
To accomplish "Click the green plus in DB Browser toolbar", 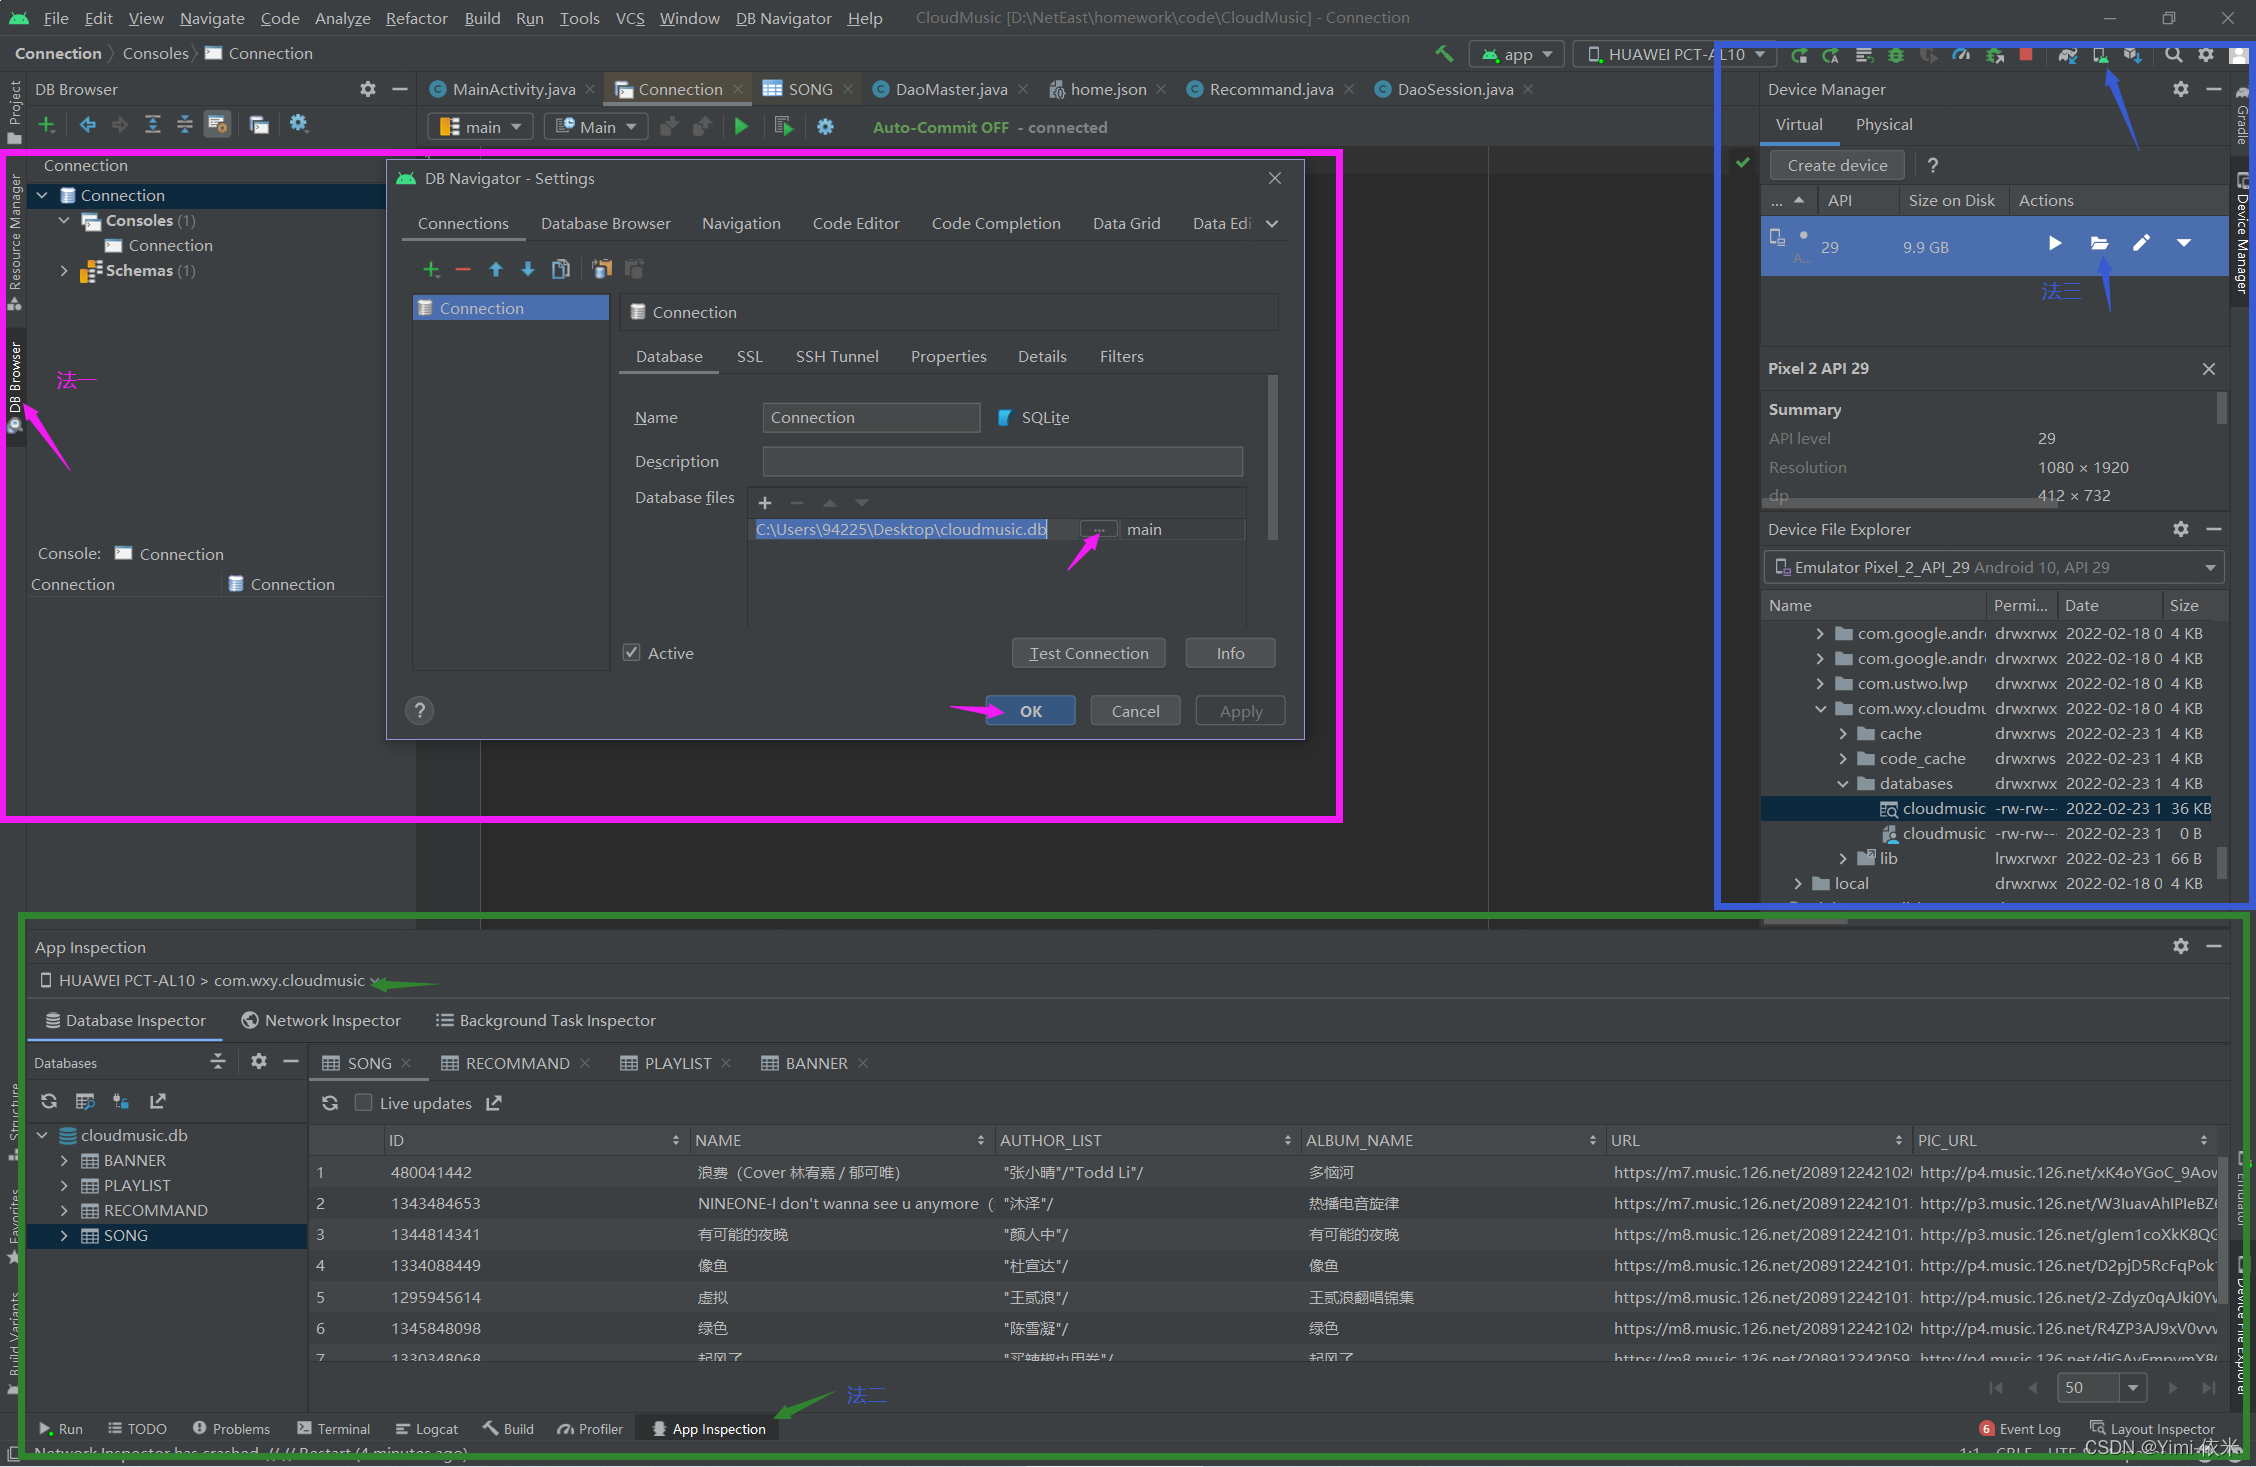I will (x=46, y=124).
